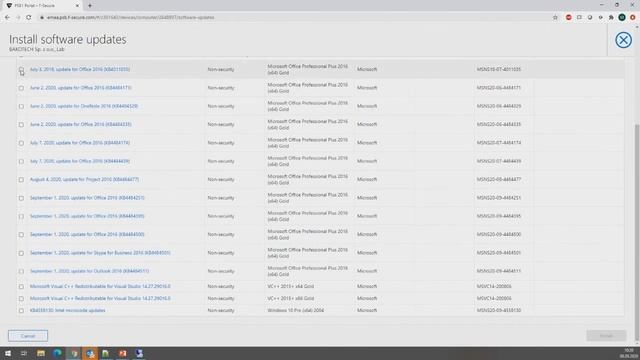The width and height of the screenshot is (640, 360).
Task: Open the Project 2016 update link
Action: 84,180
